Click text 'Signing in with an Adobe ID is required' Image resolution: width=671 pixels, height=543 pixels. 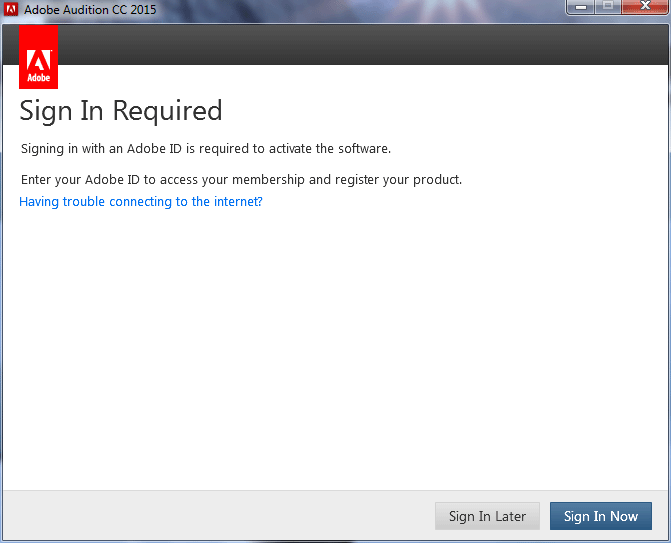[135, 148]
